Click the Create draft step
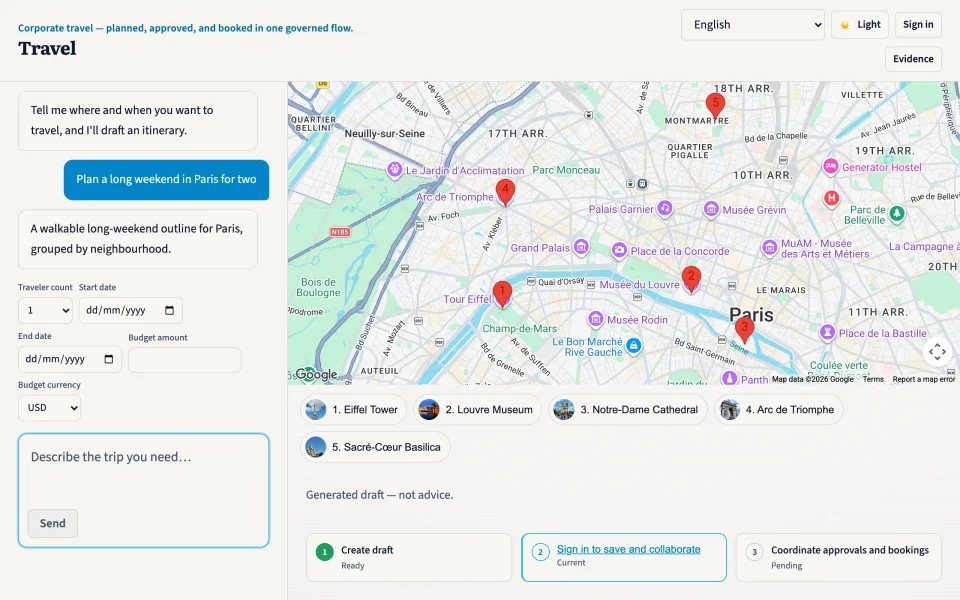The width and height of the screenshot is (960, 600). (409, 557)
